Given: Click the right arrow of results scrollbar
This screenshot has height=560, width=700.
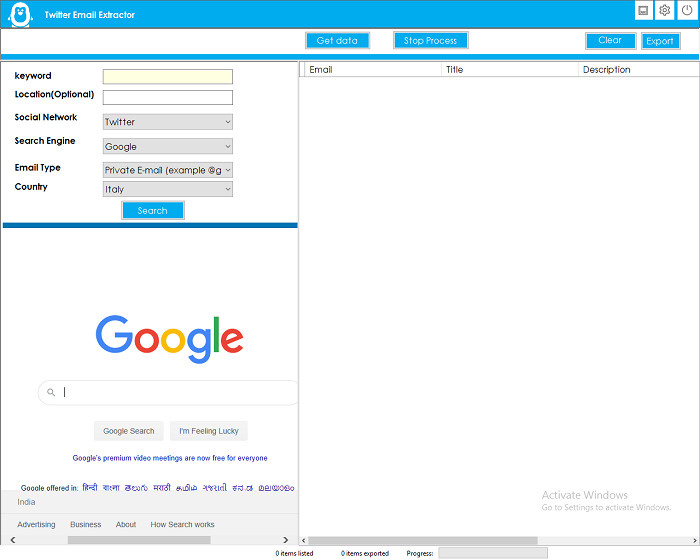Looking at the screenshot, I should point(695,540).
